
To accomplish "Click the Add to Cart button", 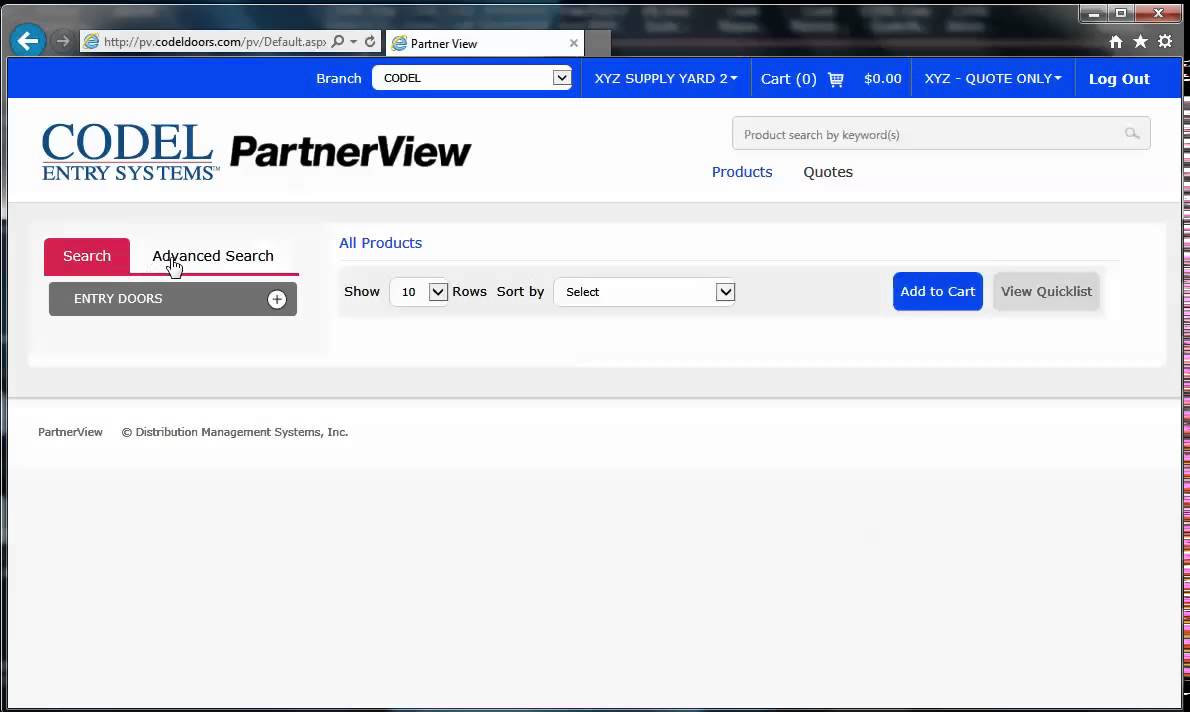I will point(937,291).
